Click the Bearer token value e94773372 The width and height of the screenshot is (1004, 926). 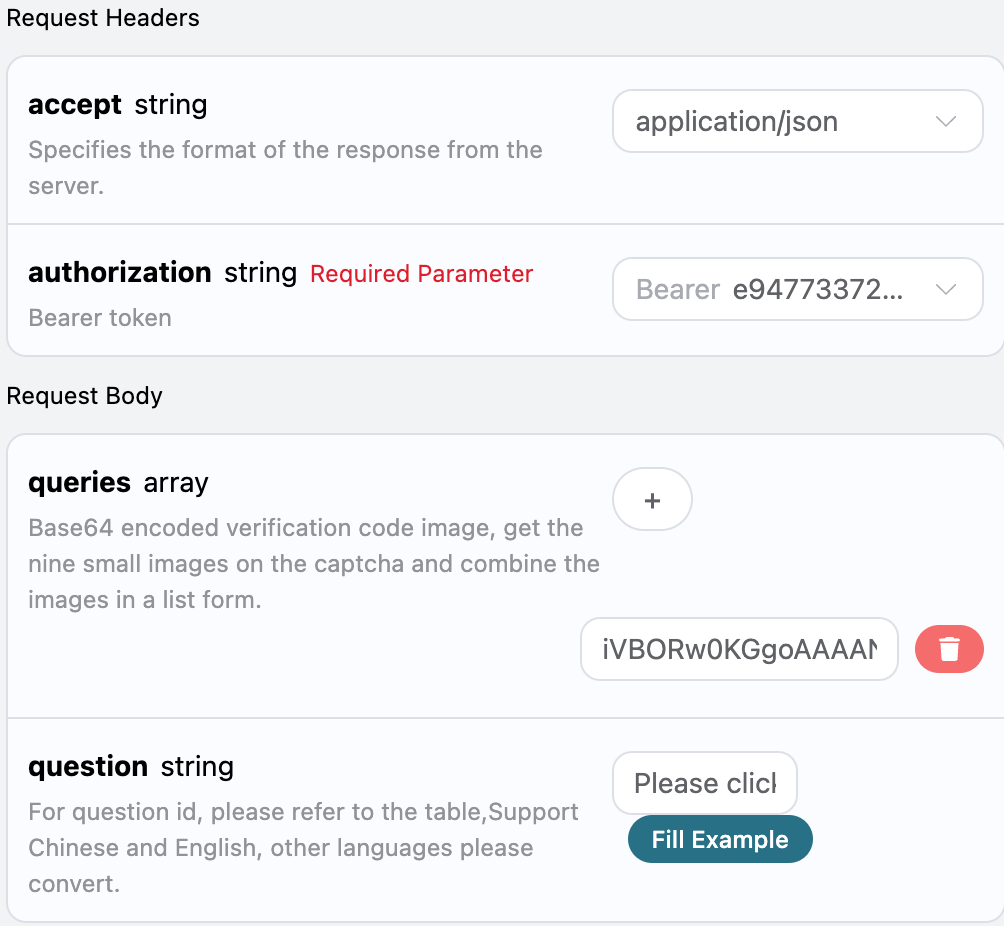[818, 290]
